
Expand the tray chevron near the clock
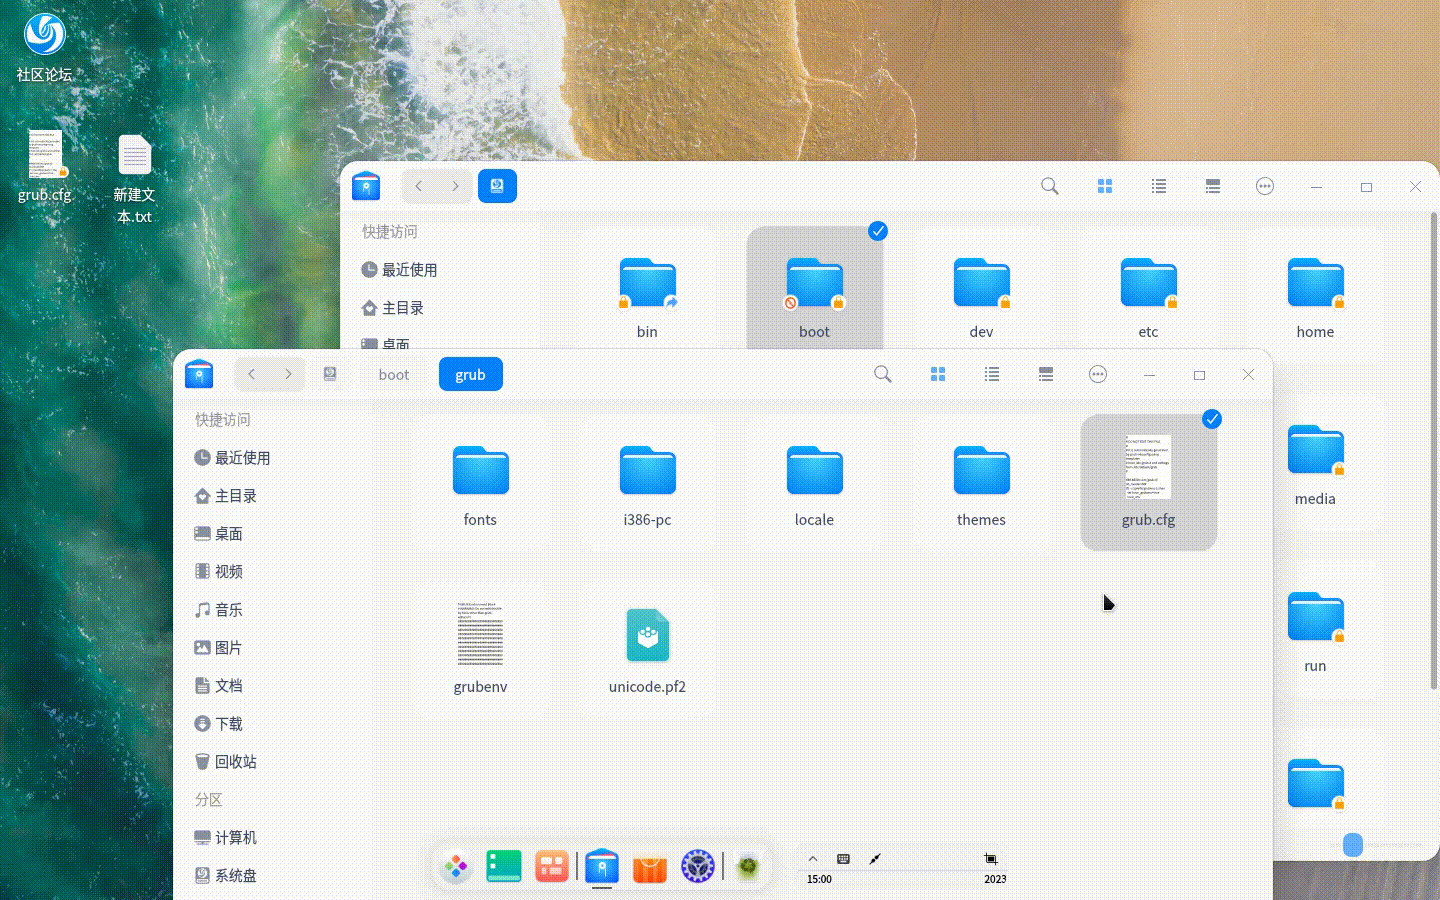tap(813, 858)
